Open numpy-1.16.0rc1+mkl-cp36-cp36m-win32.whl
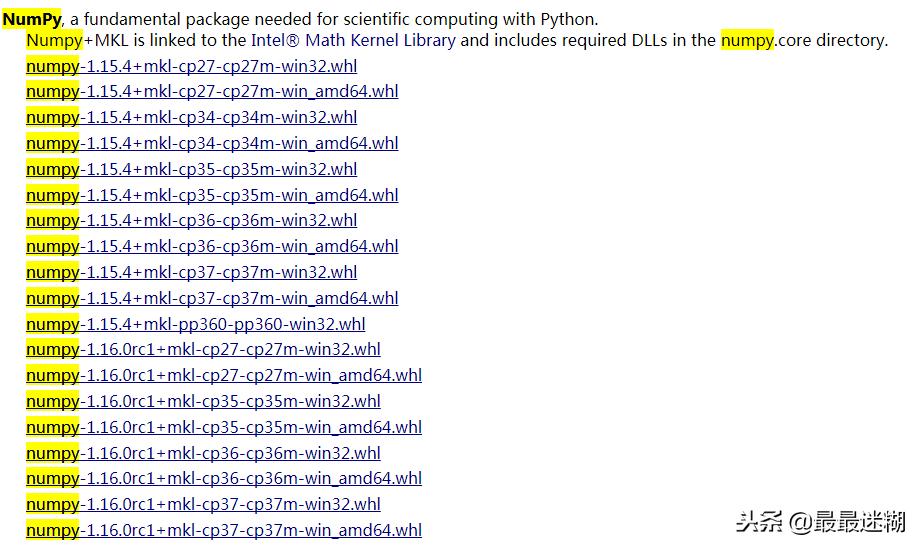The width and height of the screenshot is (922, 549). [x=203, y=453]
